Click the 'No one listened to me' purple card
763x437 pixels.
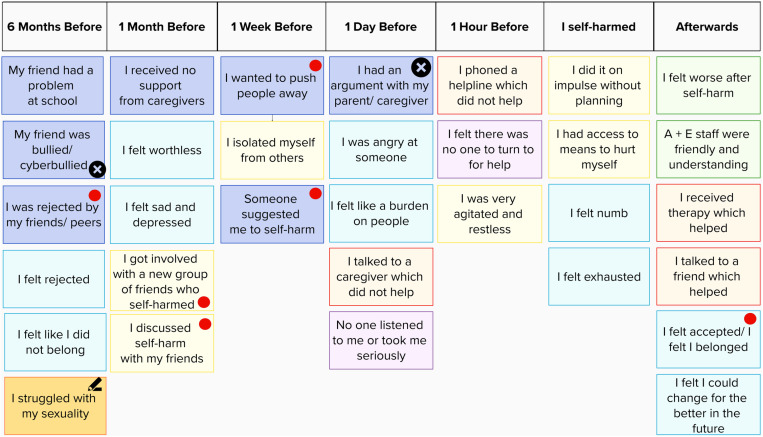coord(381,341)
